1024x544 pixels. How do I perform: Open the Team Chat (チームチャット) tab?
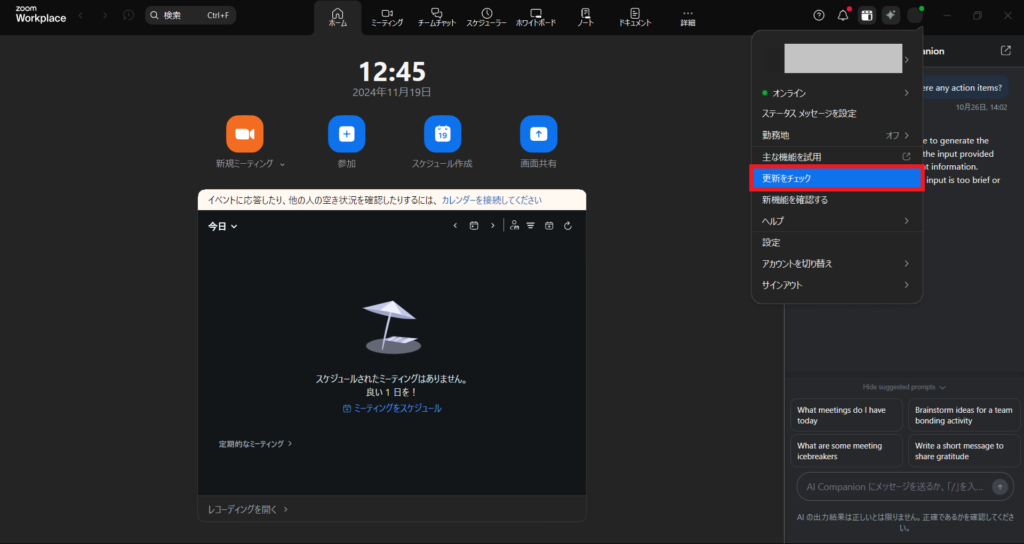pos(436,17)
